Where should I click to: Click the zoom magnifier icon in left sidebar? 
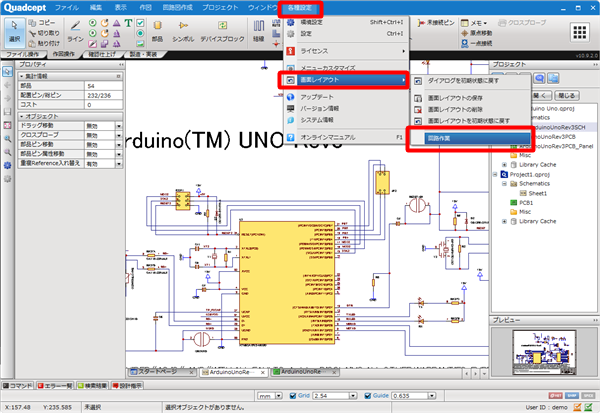7,139
